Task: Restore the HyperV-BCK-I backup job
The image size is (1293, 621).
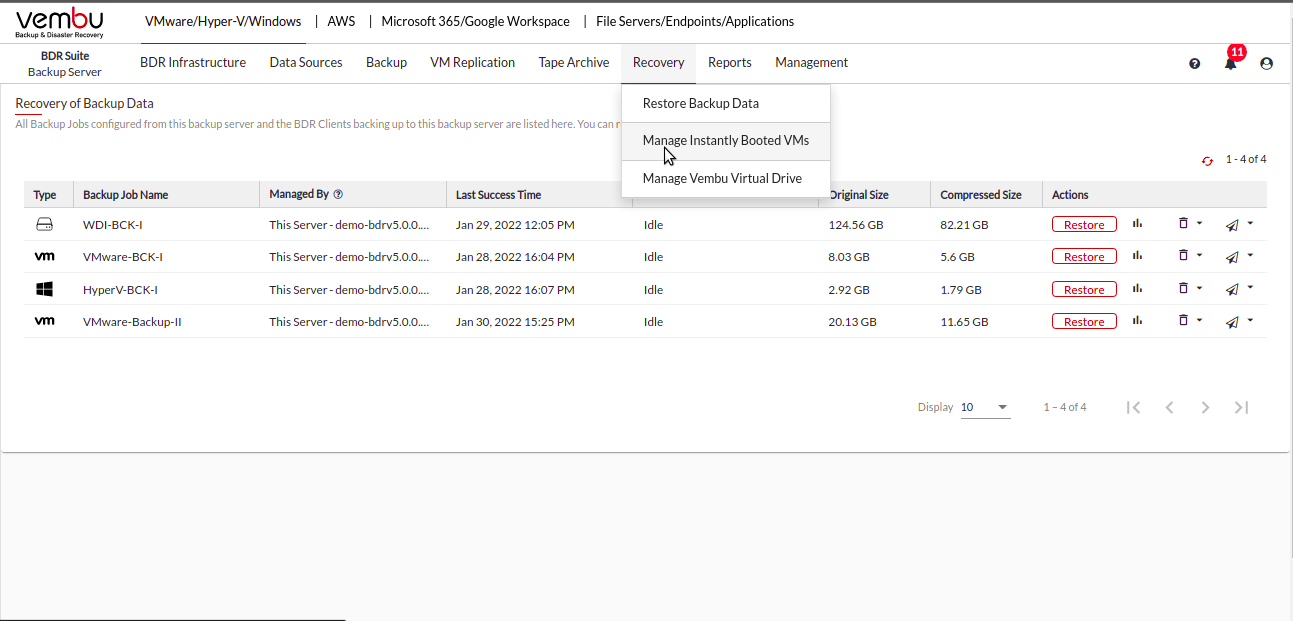Action: pos(1084,290)
